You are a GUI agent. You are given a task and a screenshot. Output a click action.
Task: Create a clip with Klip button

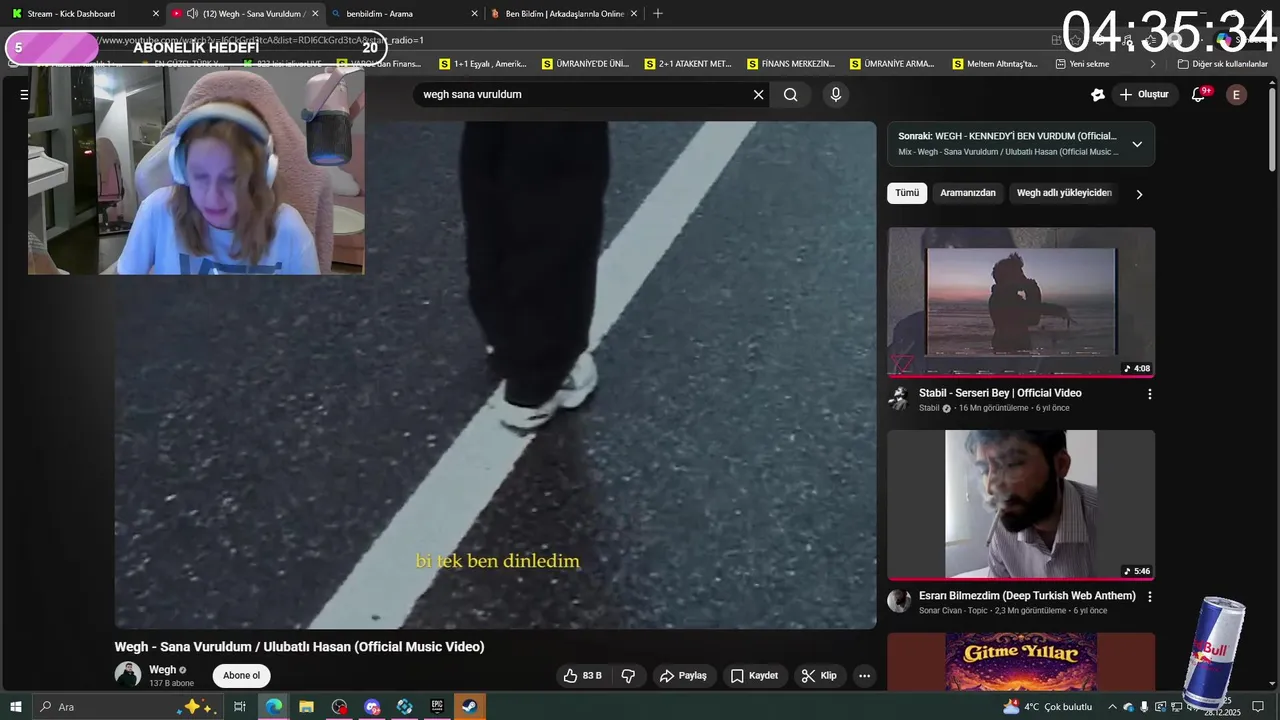819,676
